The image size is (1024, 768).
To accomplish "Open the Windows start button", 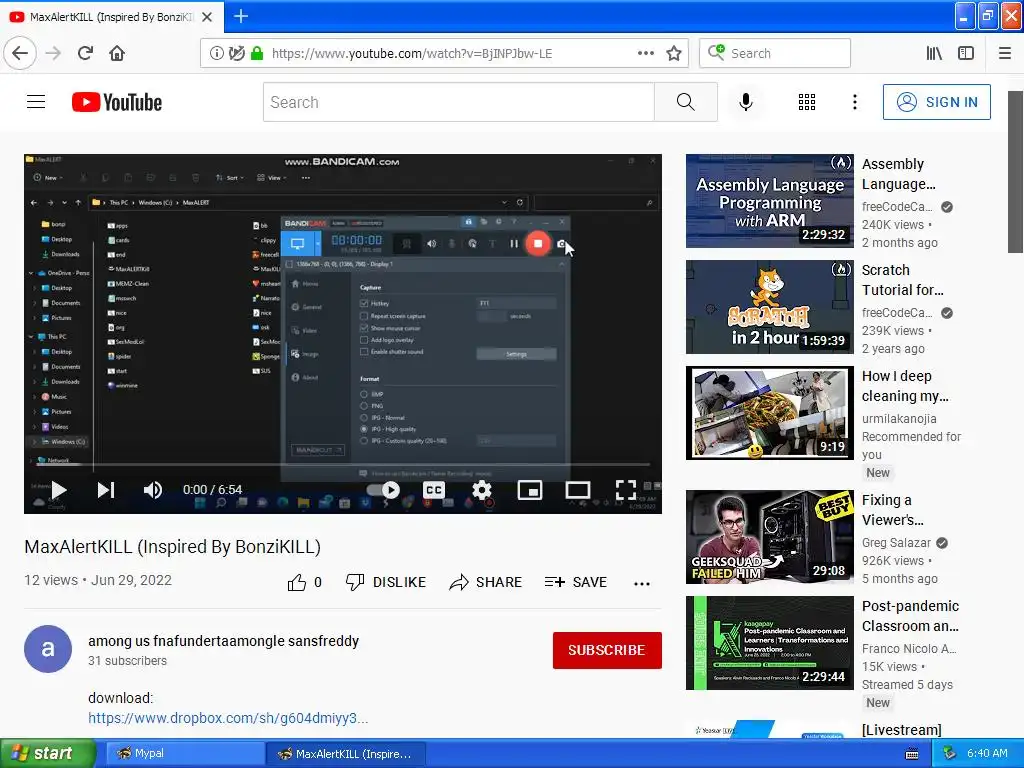I will (x=48, y=754).
